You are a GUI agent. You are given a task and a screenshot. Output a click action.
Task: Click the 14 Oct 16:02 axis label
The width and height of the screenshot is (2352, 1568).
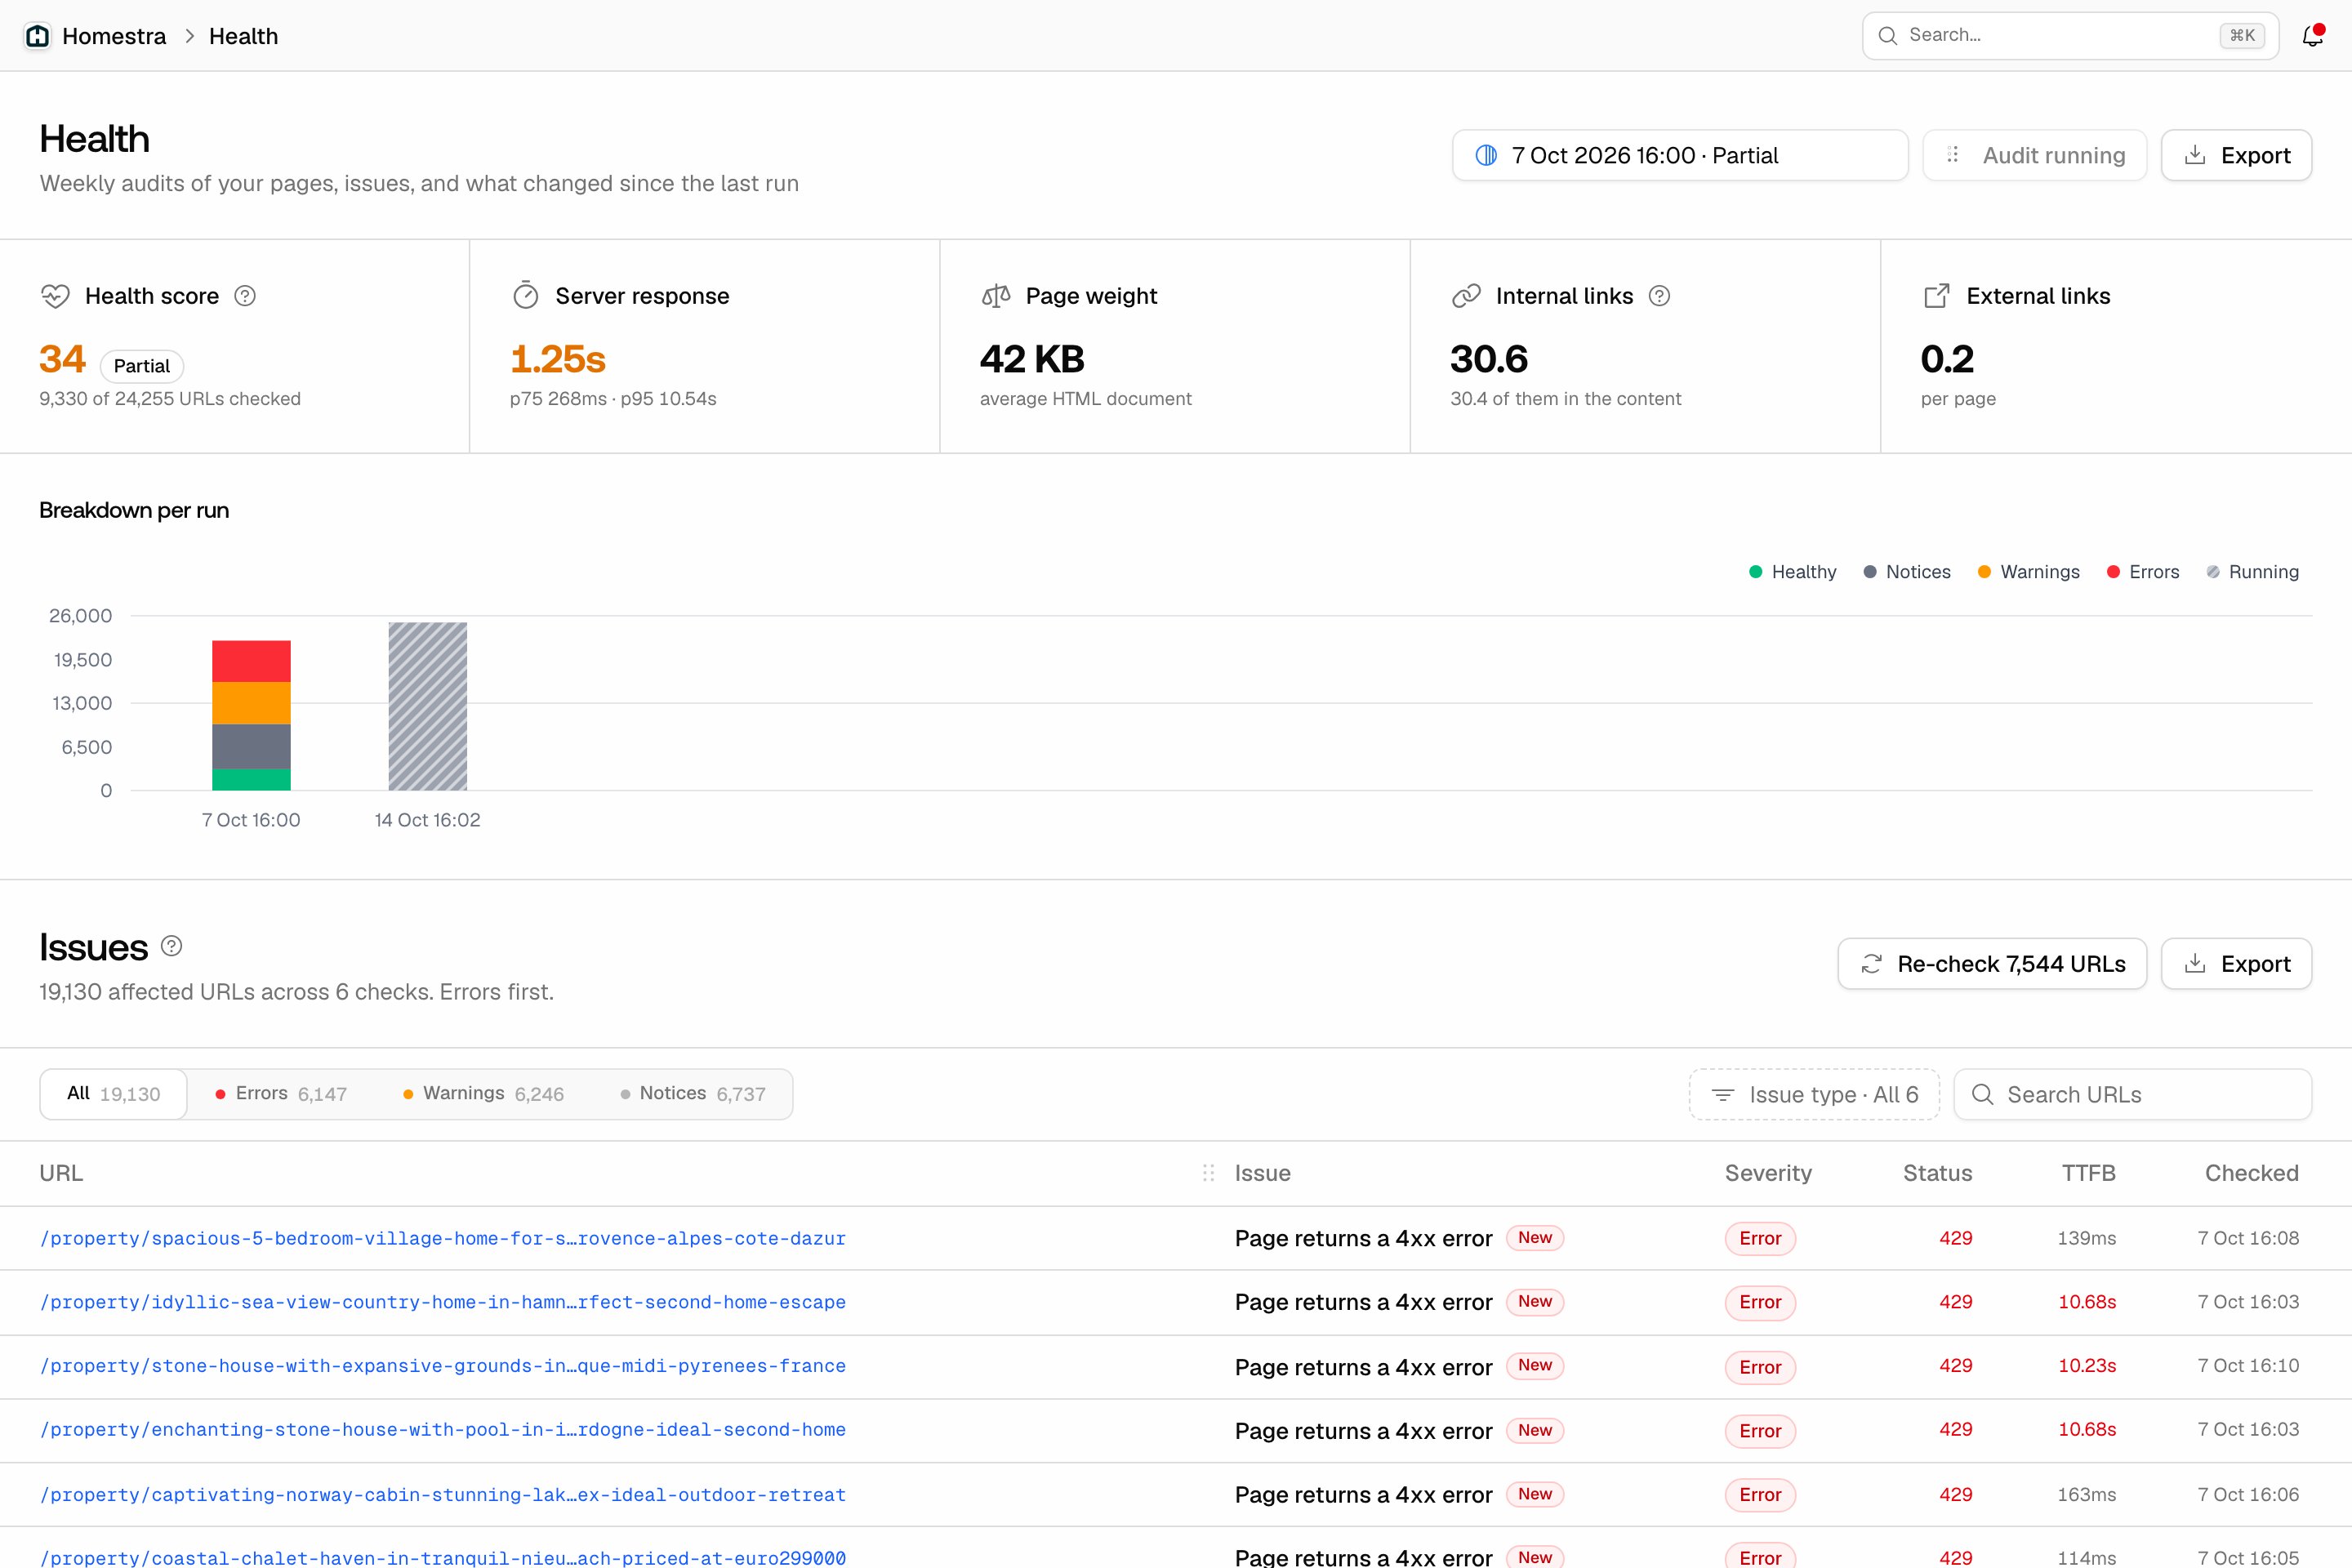tap(427, 820)
